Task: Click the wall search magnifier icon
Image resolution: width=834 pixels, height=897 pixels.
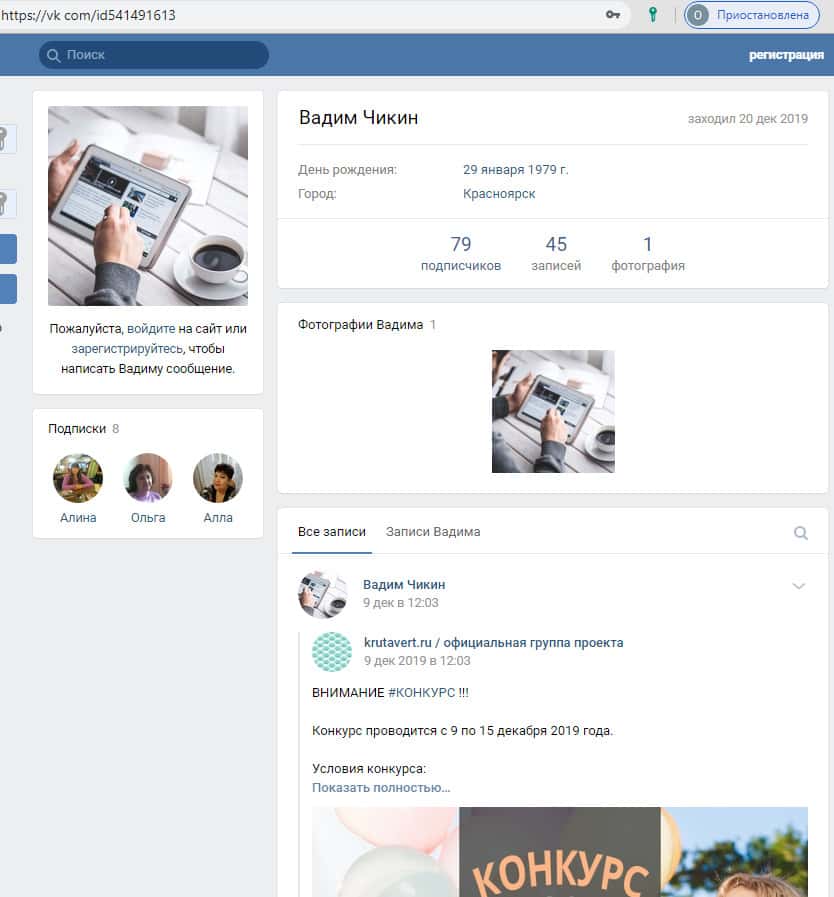Action: point(801,533)
